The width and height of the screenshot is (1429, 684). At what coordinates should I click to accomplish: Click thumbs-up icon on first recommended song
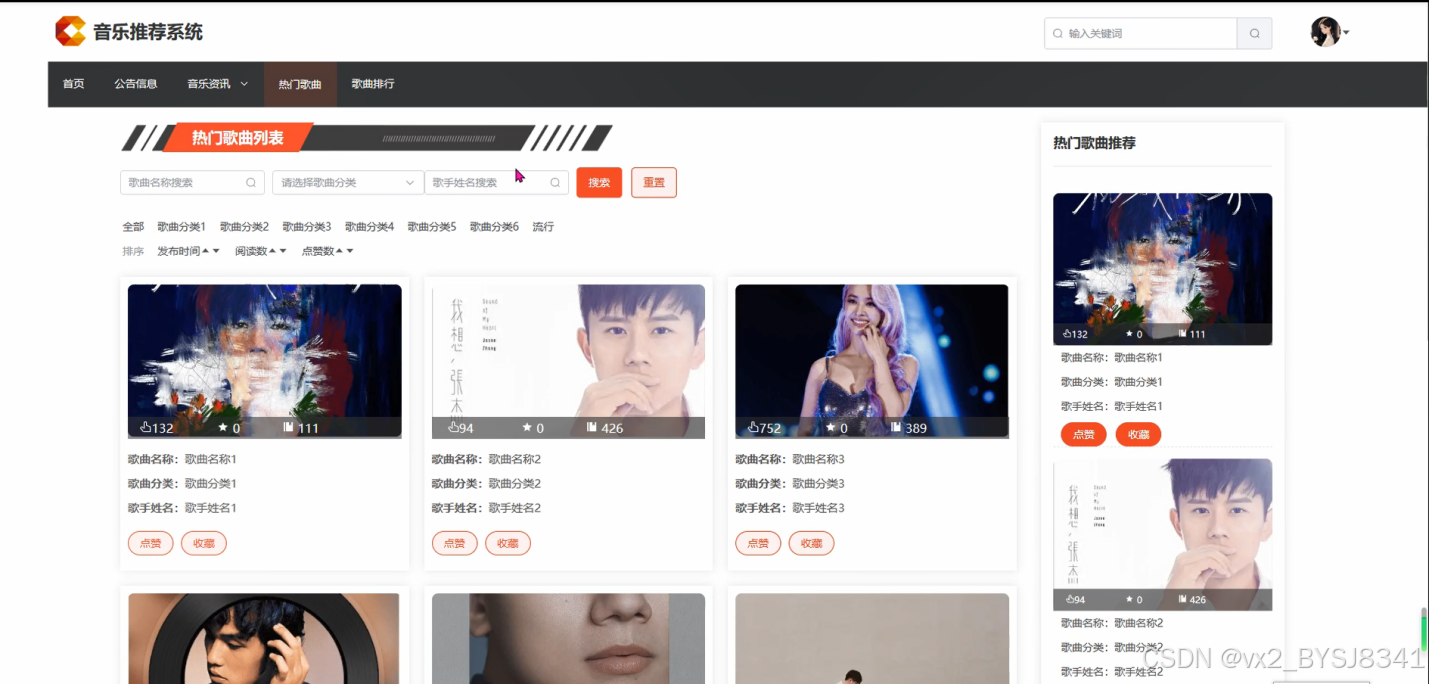pyautogui.click(x=1067, y=334)
